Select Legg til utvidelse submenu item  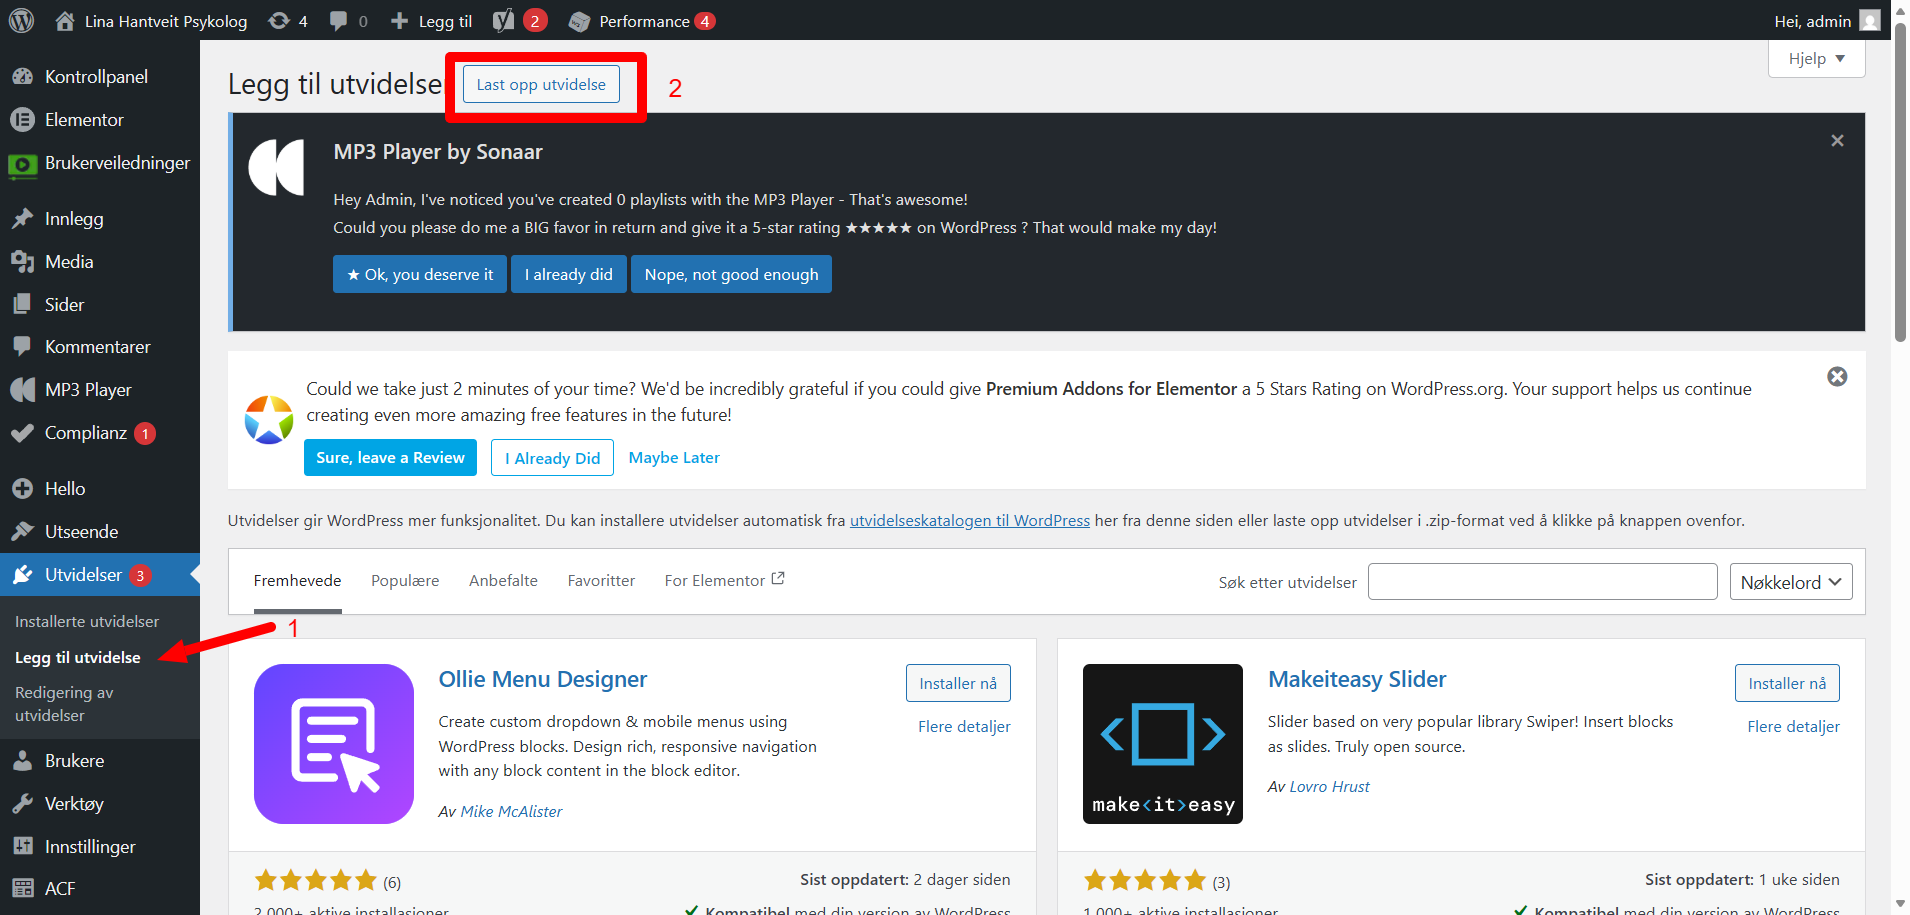point(78,658)
